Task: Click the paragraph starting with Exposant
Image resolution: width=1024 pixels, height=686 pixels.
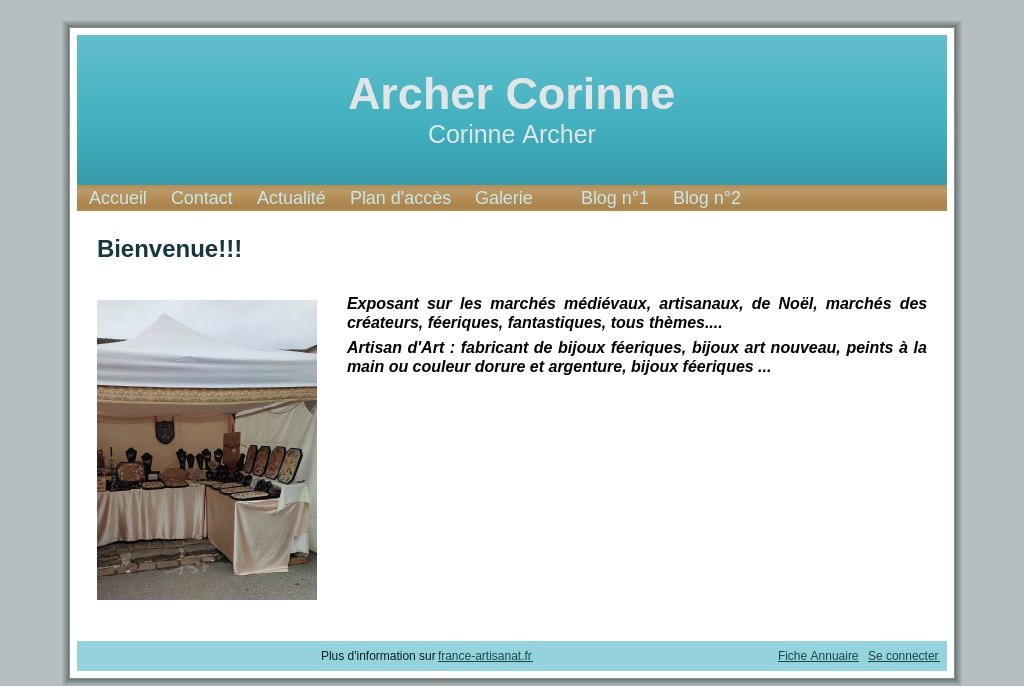Action: 637,313
